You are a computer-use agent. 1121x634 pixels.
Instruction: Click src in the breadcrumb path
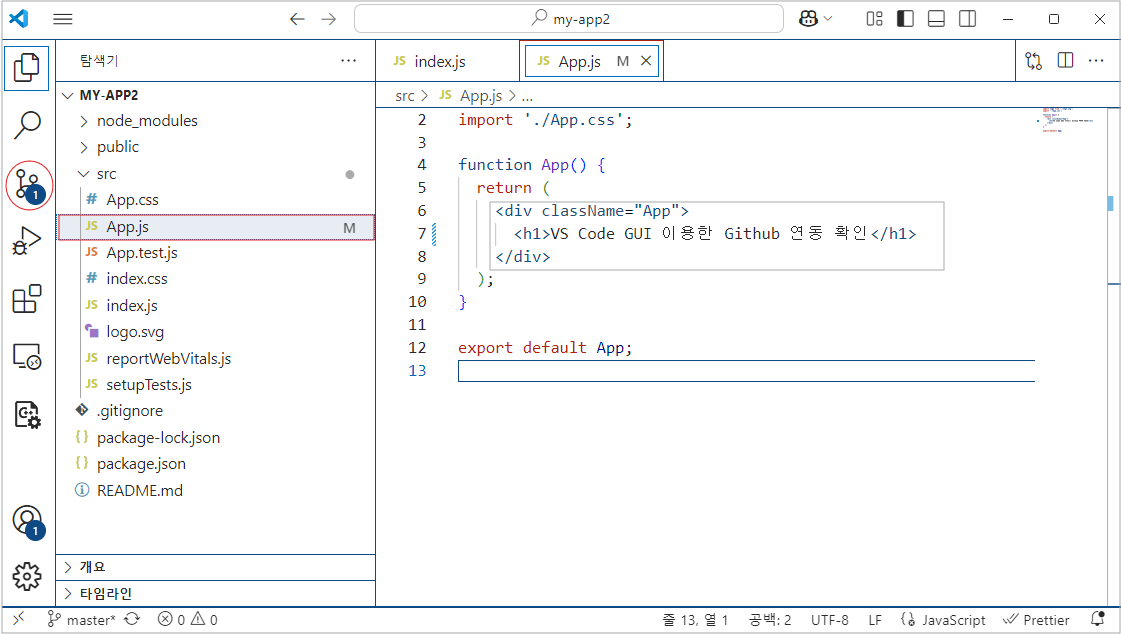pyautogui.click(x=405, y=96)
